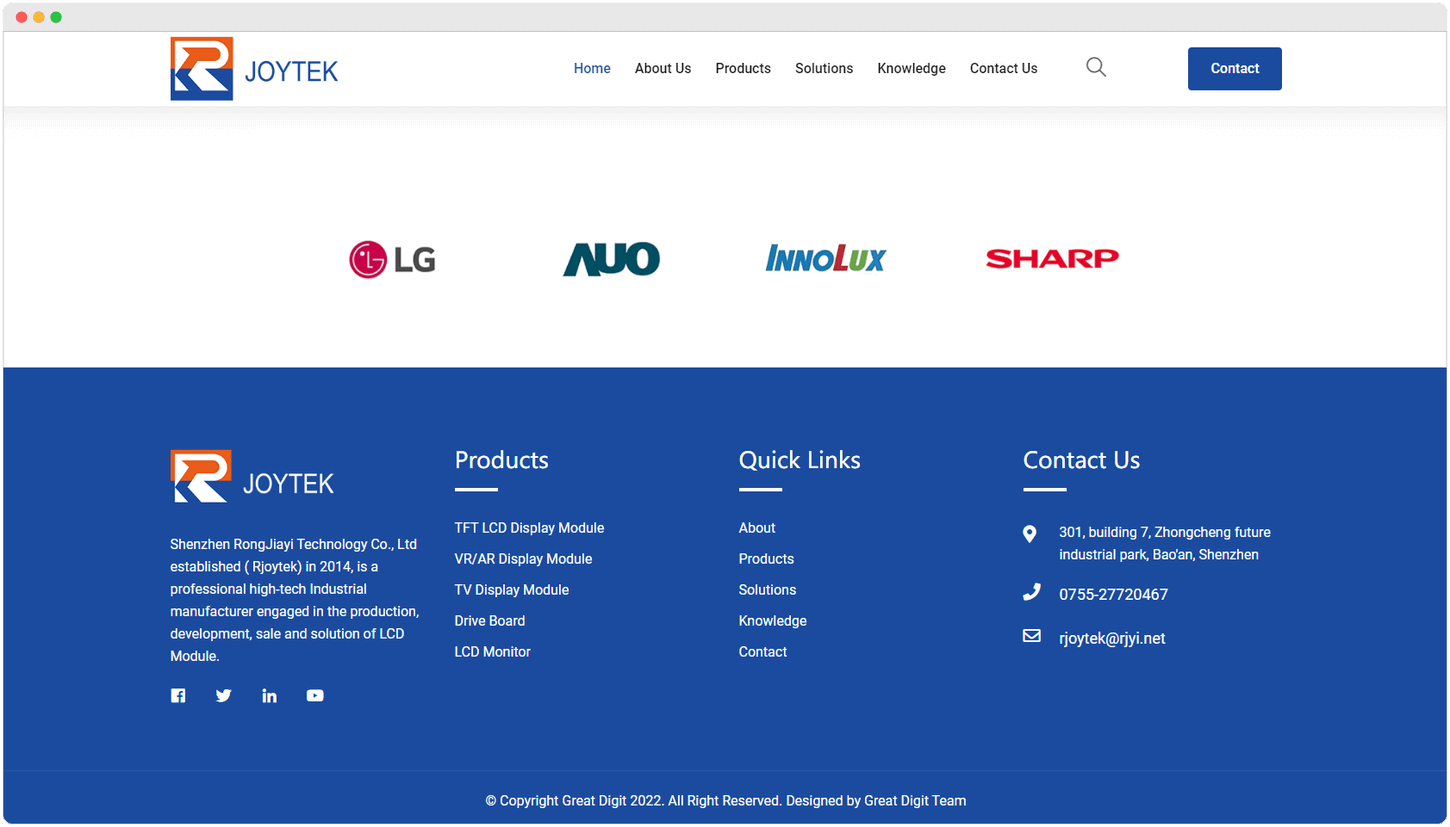This screenshot has width=1450, height=827.
Task: Open Knowledge in header menu
Action: point(911,69)
